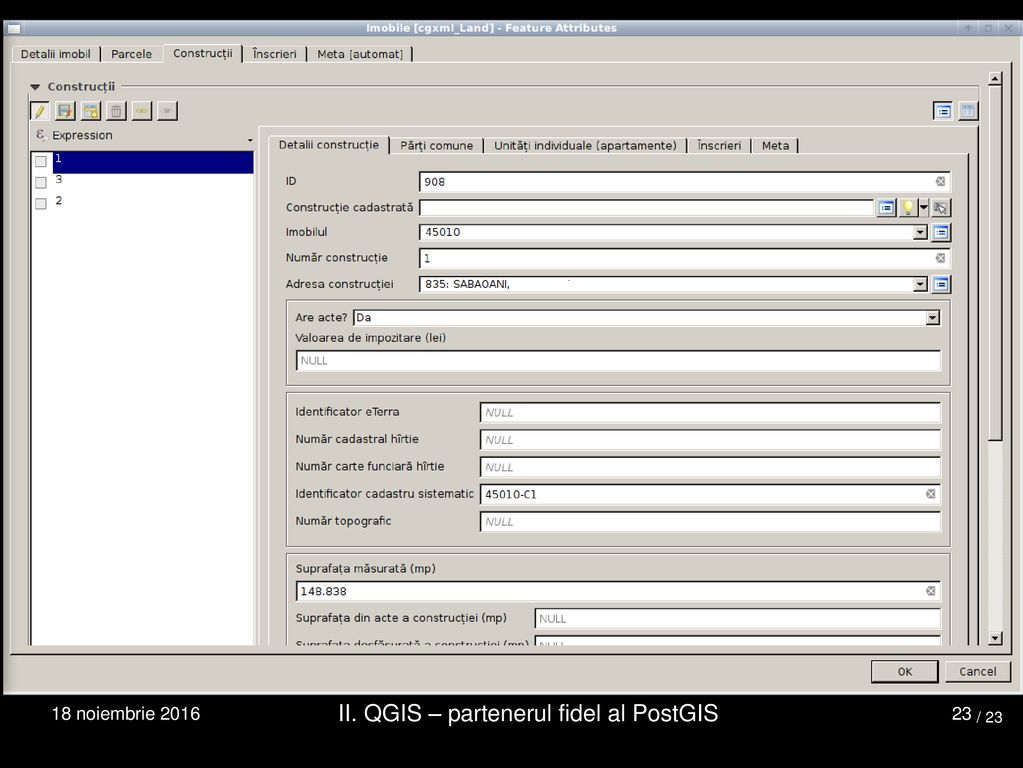1023x768 pixels.
Task: Open the Adresa construcției related form icon
Action: coord(941,284)
